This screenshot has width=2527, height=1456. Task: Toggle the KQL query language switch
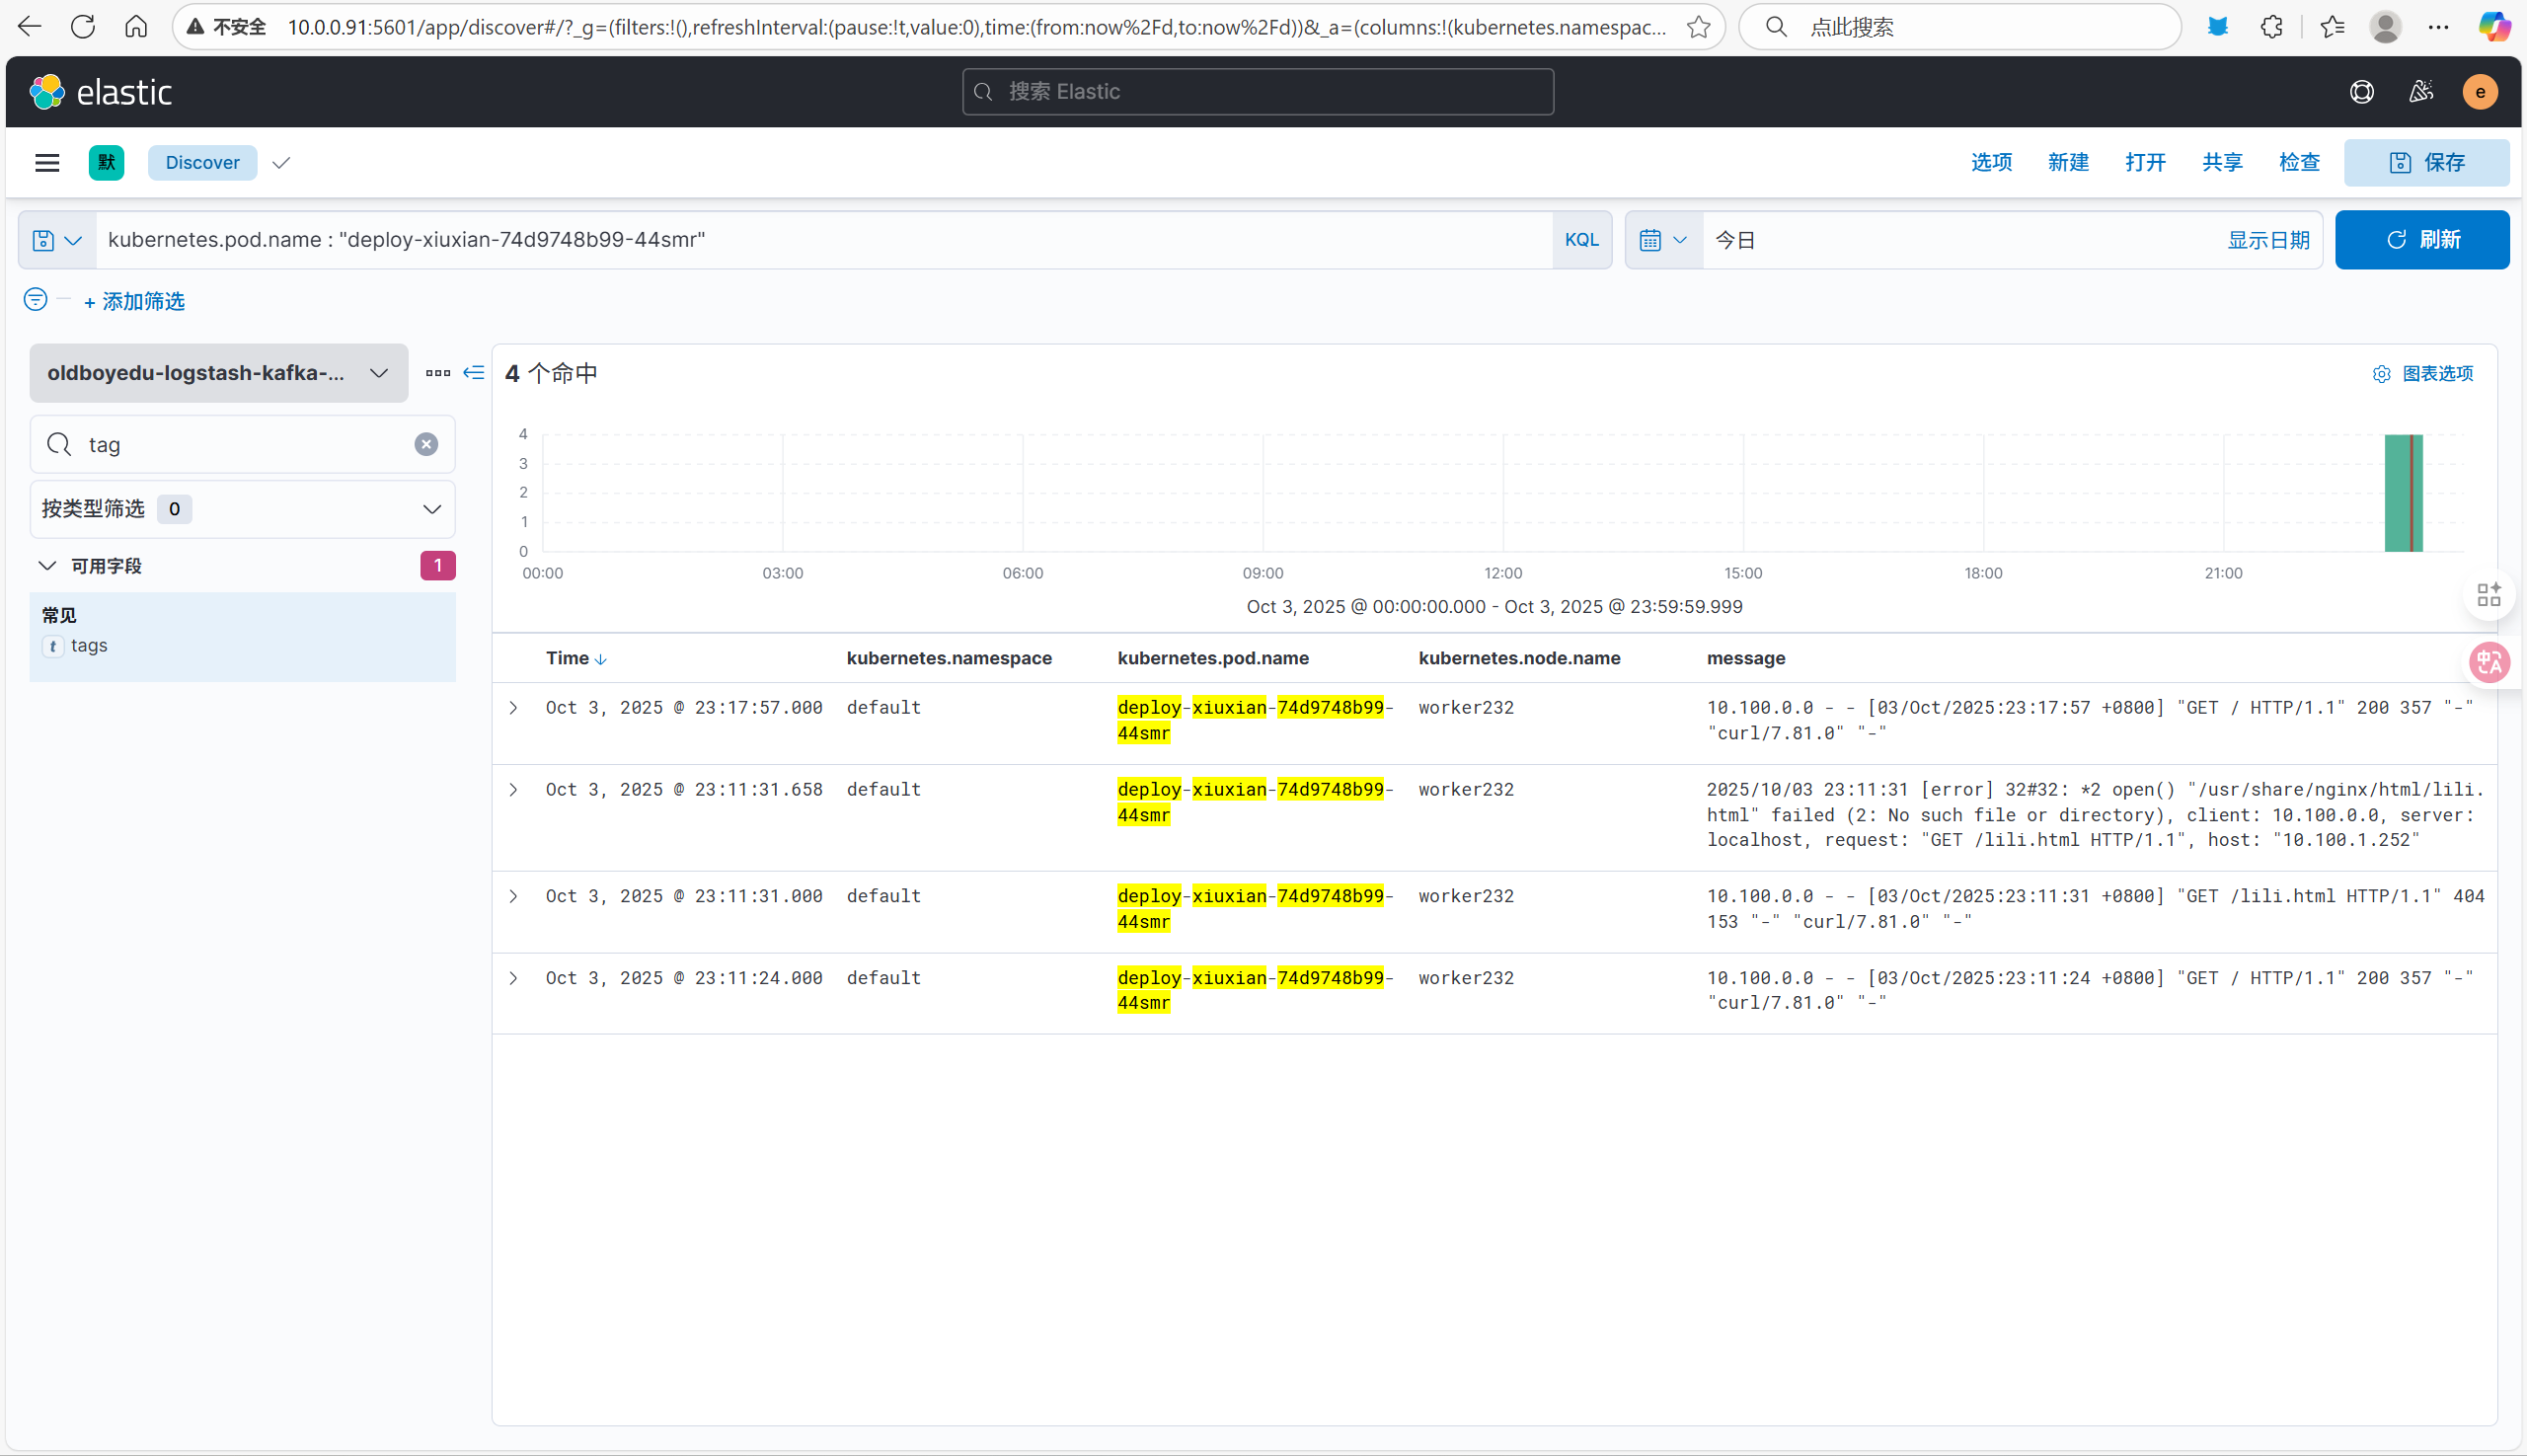pyautogui.click(x=1581, y=240)
